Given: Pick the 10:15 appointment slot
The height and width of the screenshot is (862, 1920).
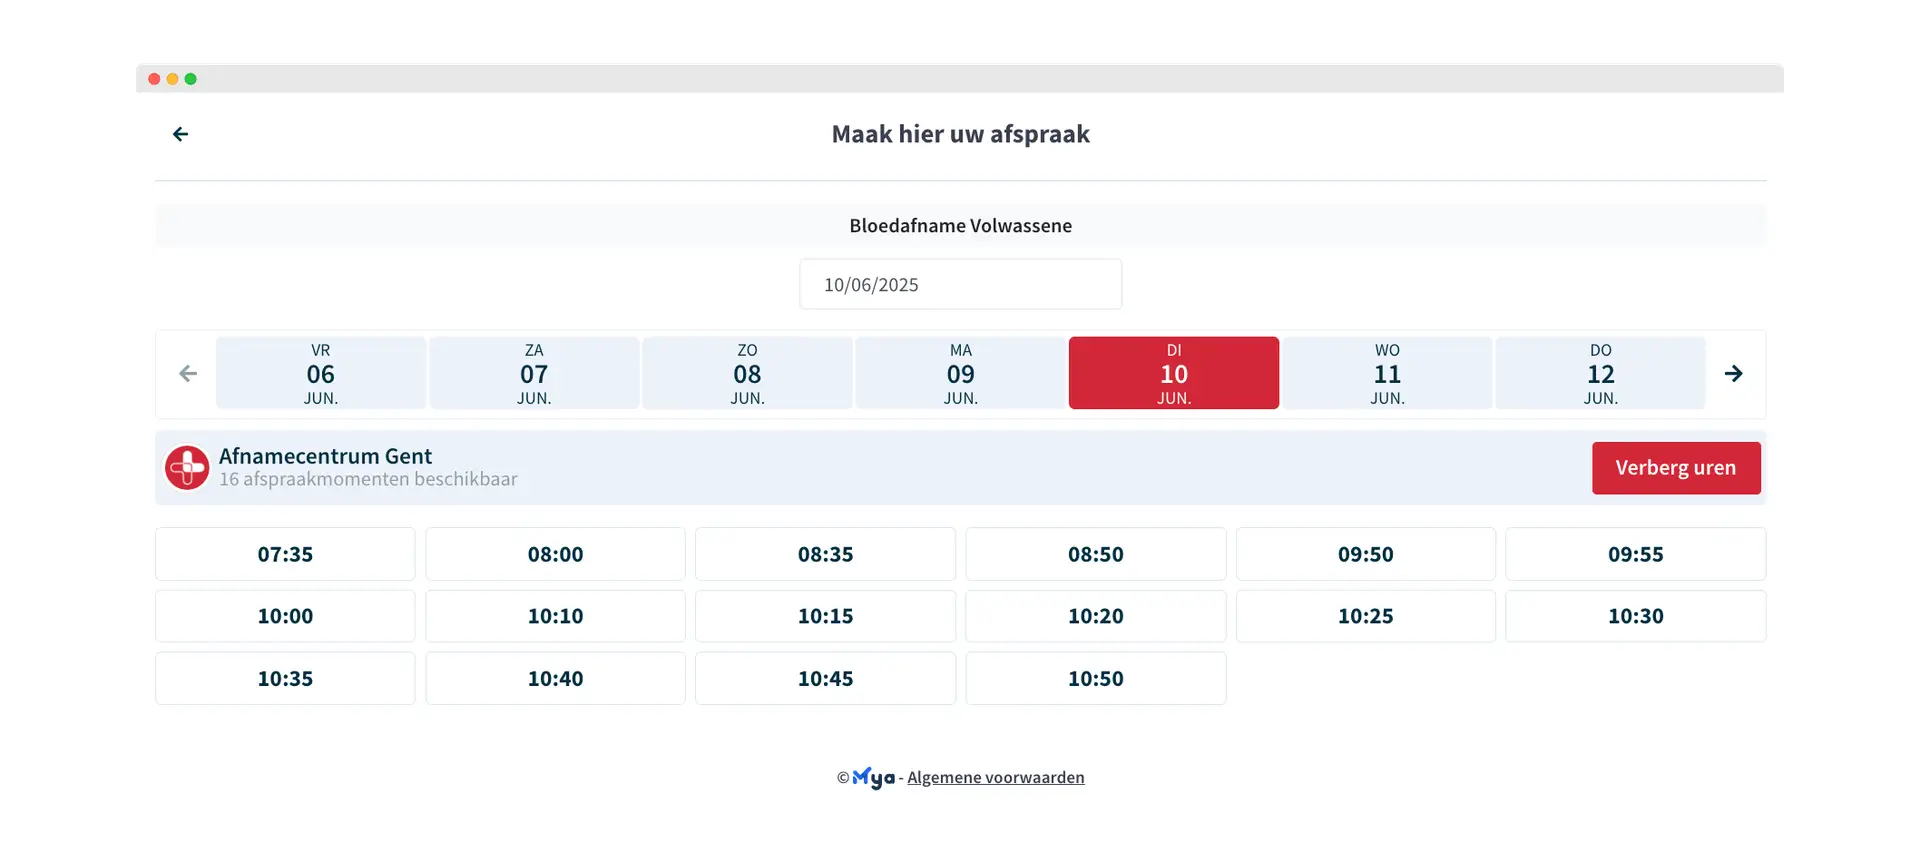Looking at the screenshot, I should pos(826,616).
